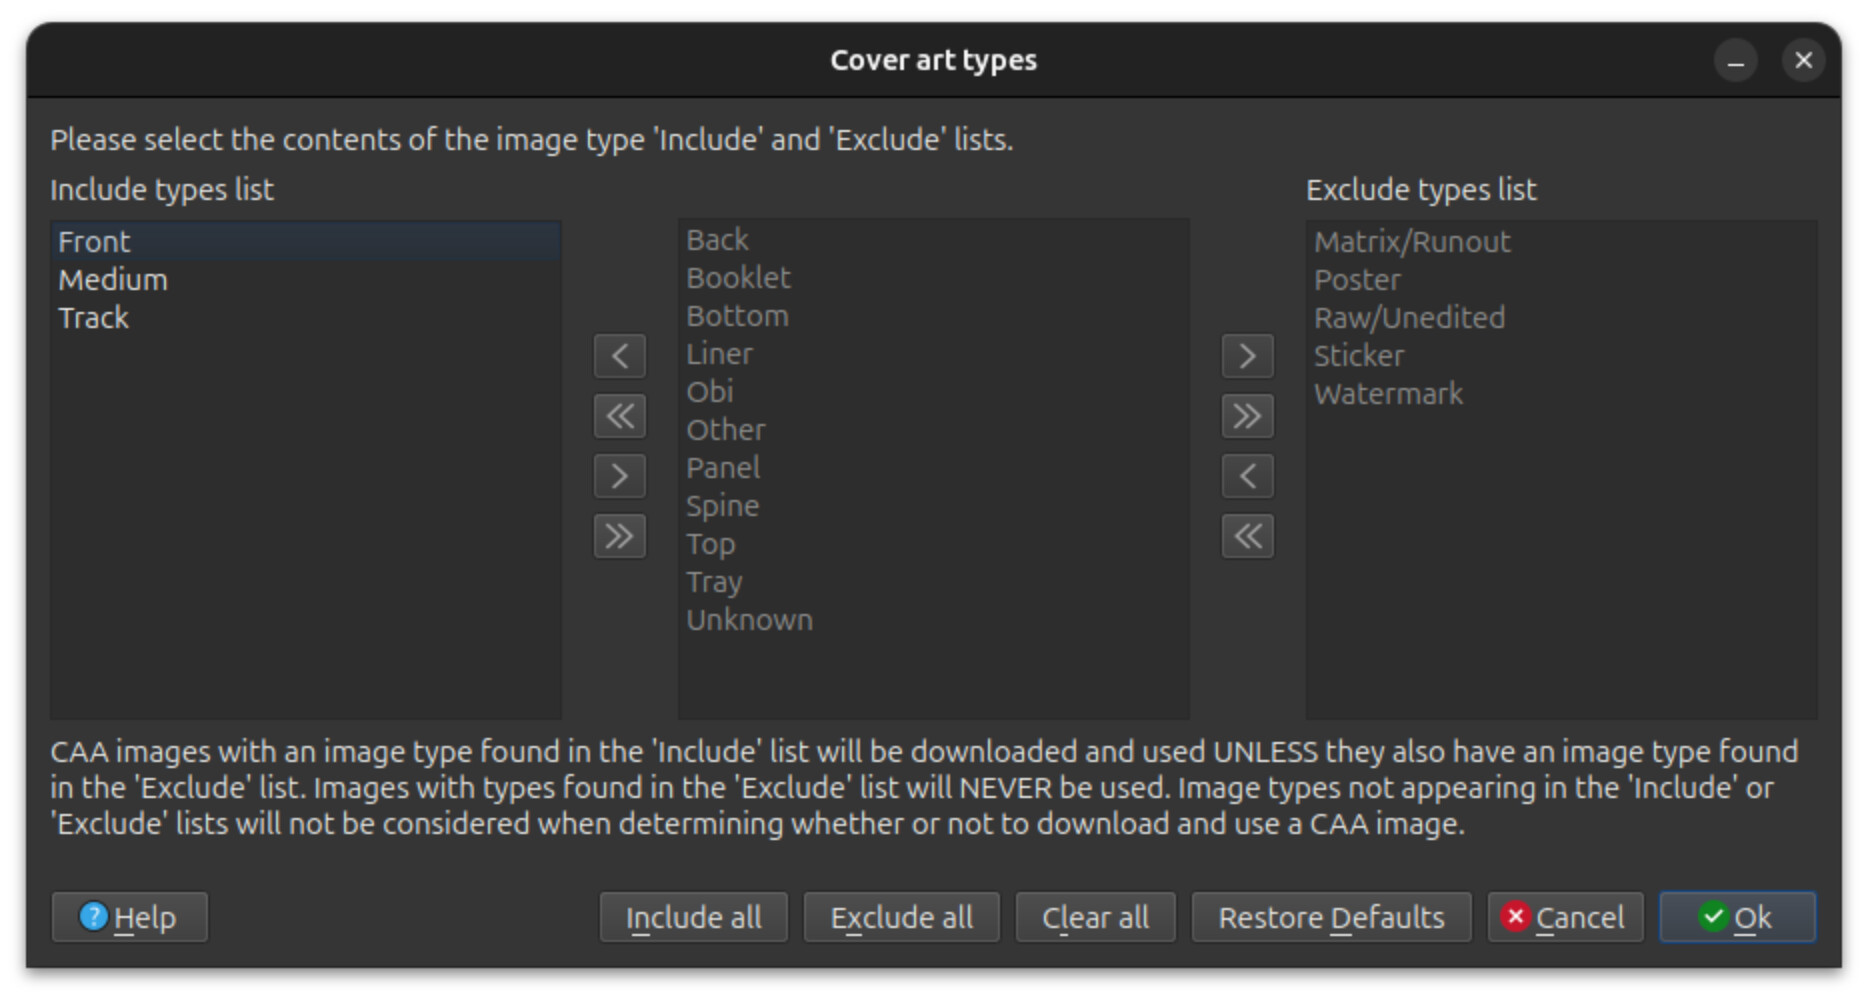Screen dimensions: 1868x1000
Task: Click double right arrow beside Include list
Action: point(619,536)
